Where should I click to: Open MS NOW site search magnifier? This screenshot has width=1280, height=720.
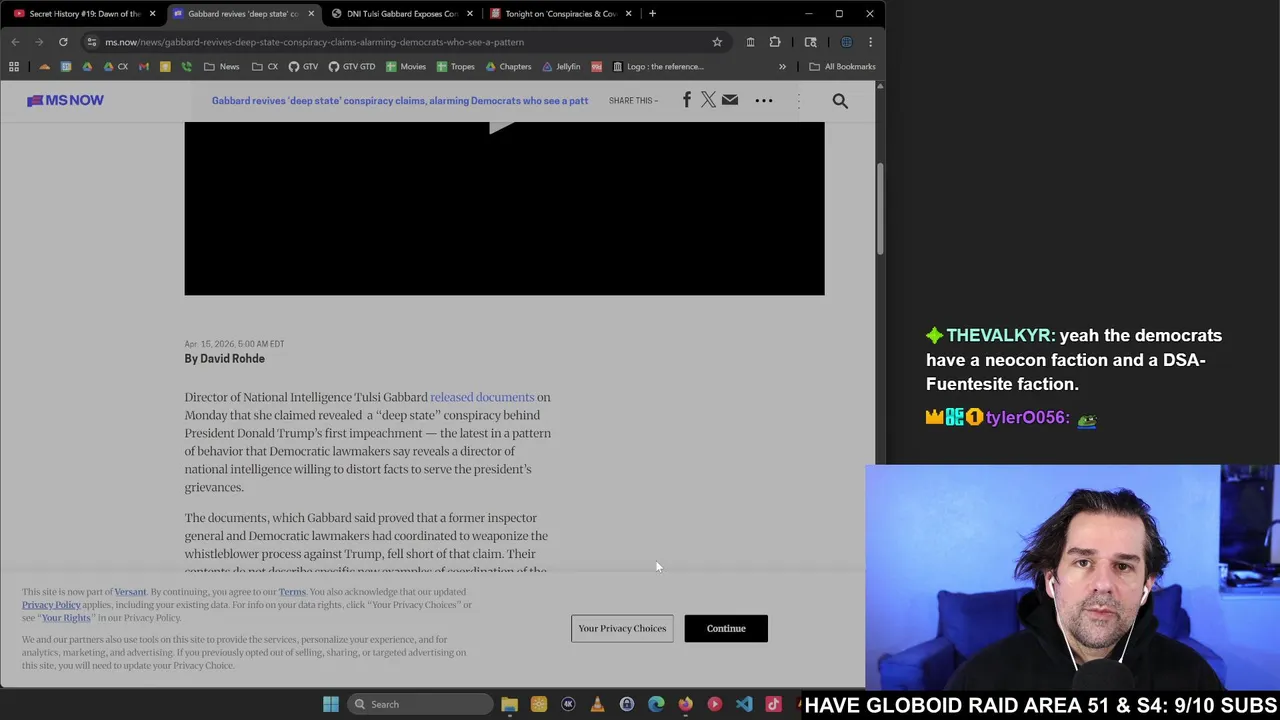pos(840,101)
